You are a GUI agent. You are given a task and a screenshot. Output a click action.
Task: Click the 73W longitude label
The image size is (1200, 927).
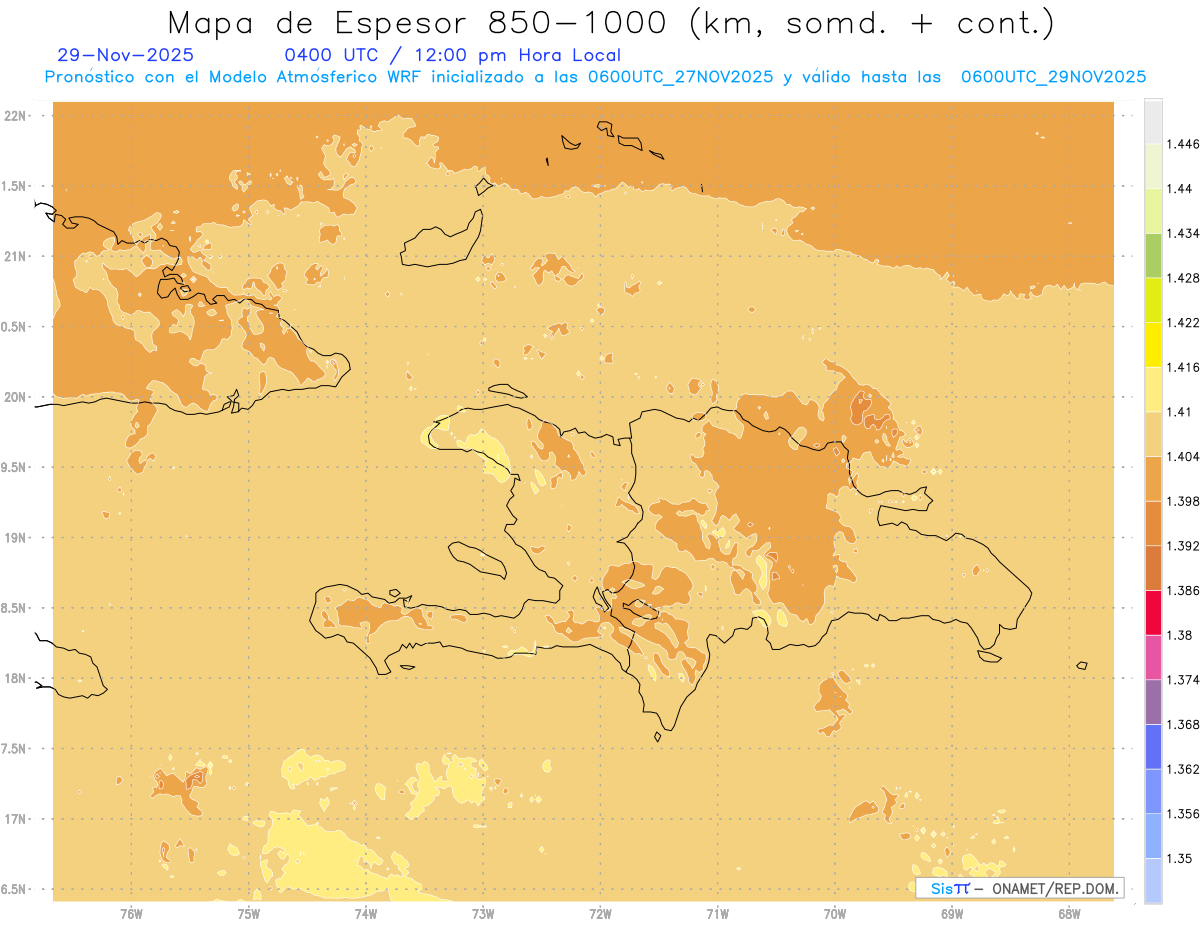483,913
